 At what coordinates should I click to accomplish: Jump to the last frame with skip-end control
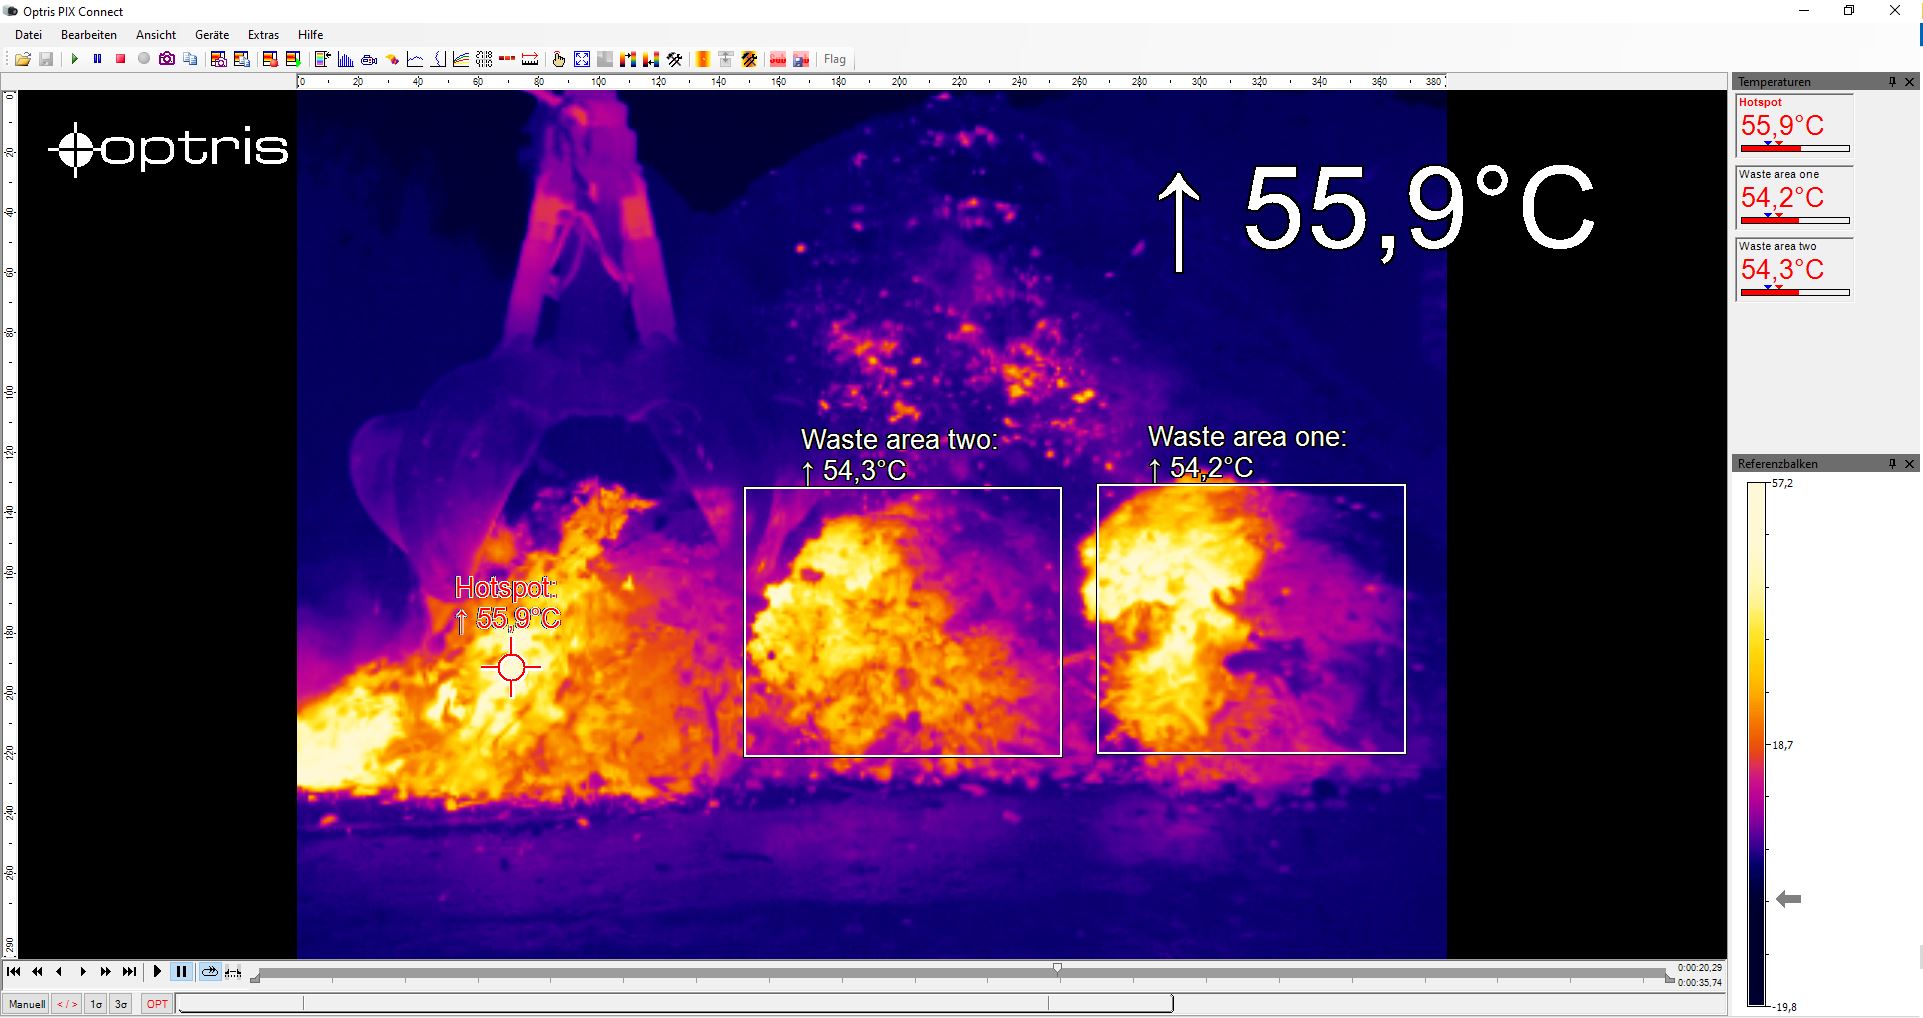(130, 971)
